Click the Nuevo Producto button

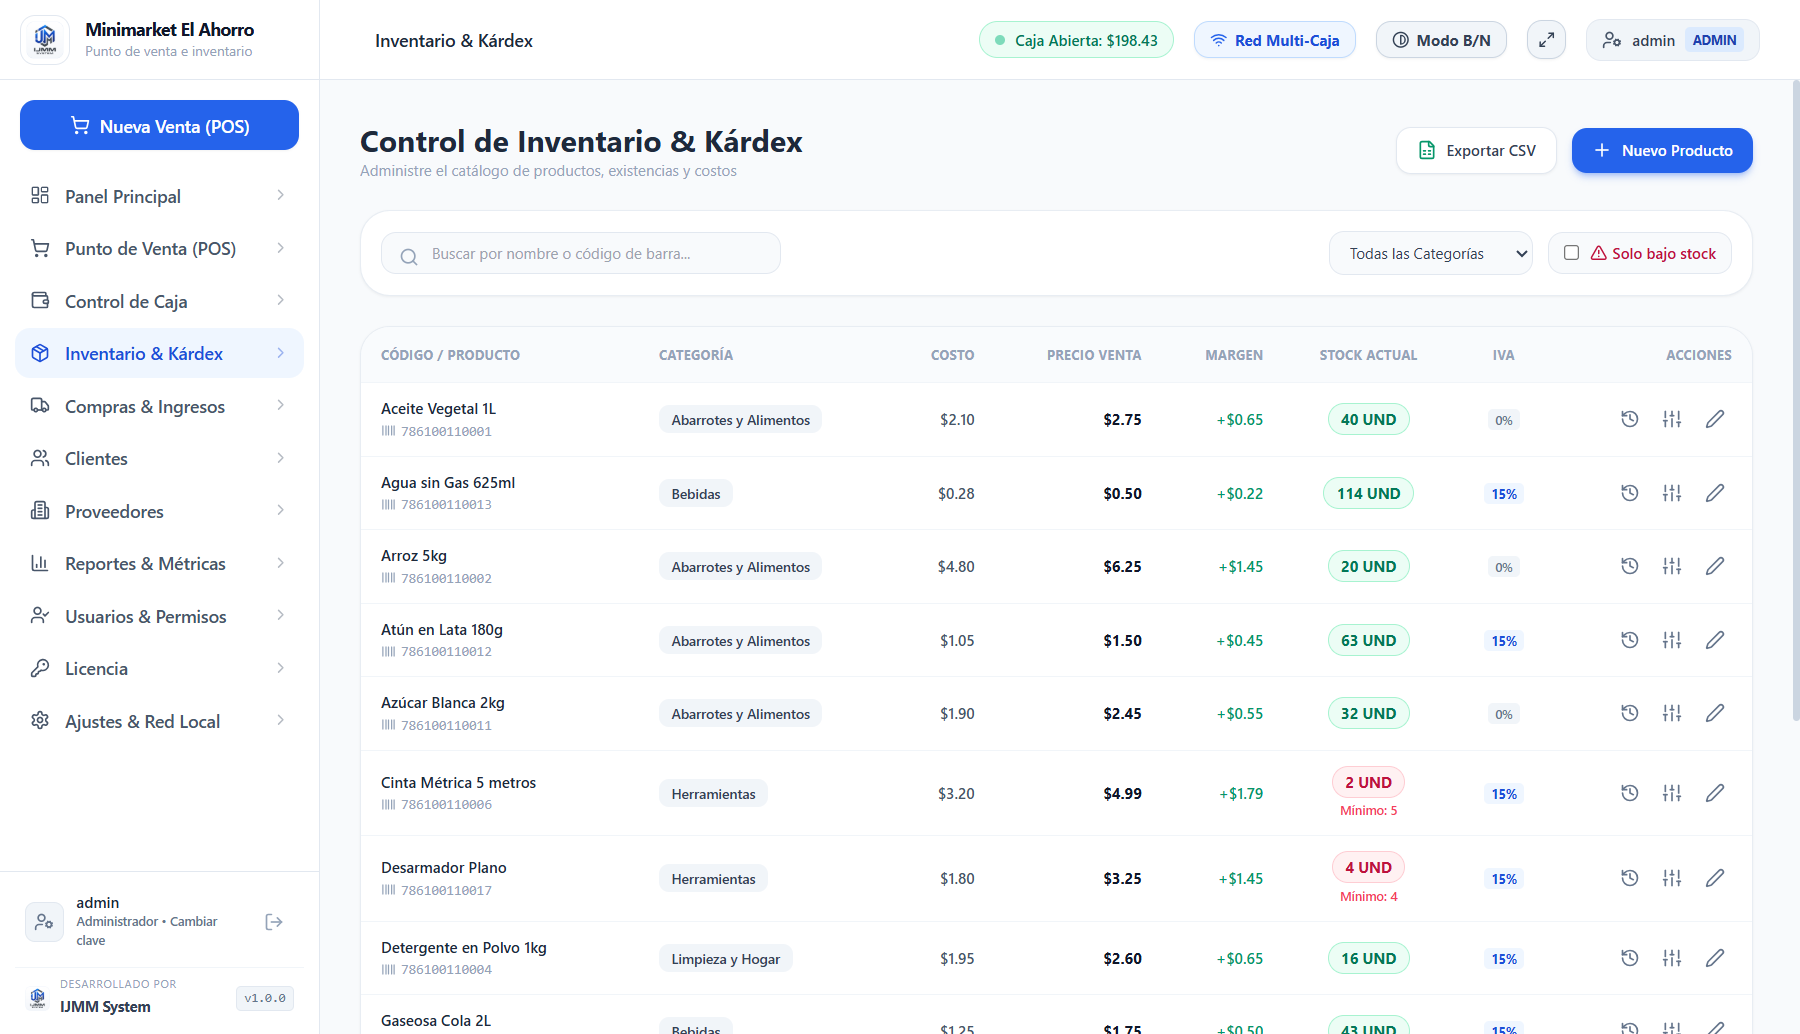[x=1662, y=150]
